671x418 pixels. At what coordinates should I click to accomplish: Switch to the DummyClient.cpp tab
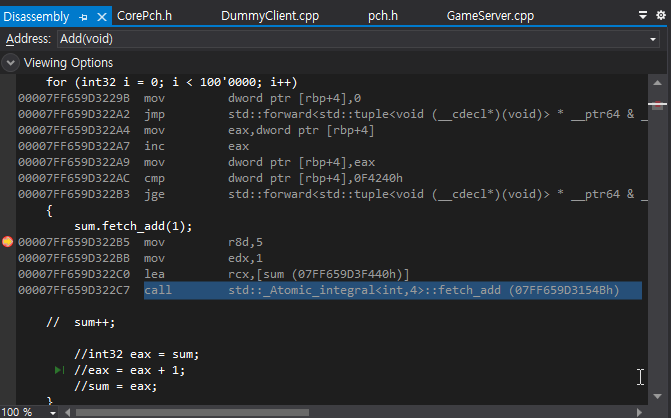(270, 16)
